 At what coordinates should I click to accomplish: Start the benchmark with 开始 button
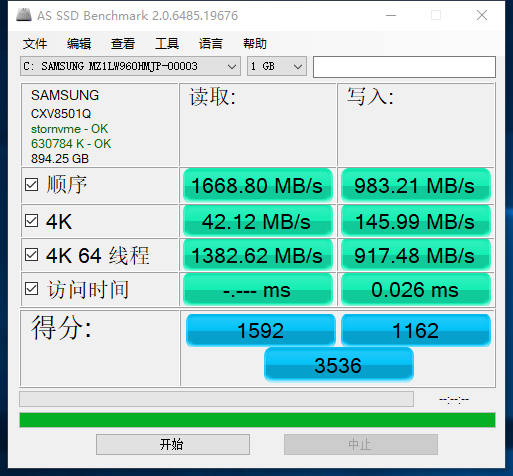(173, 444)
